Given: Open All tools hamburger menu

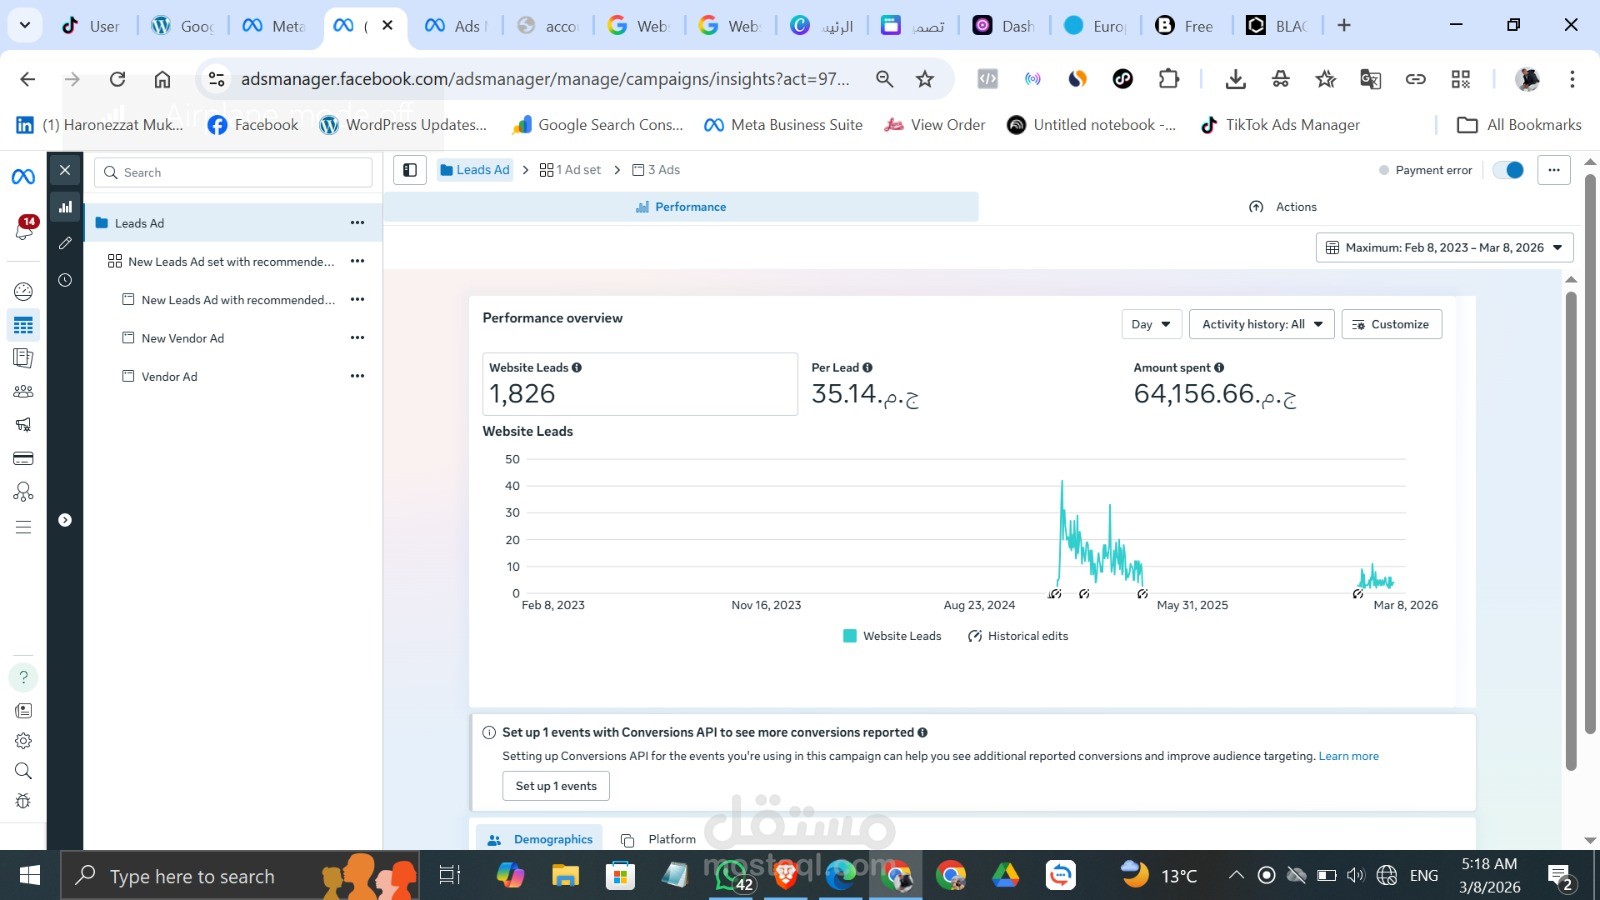Looking at the screenshot, I should tap(23, 527).
